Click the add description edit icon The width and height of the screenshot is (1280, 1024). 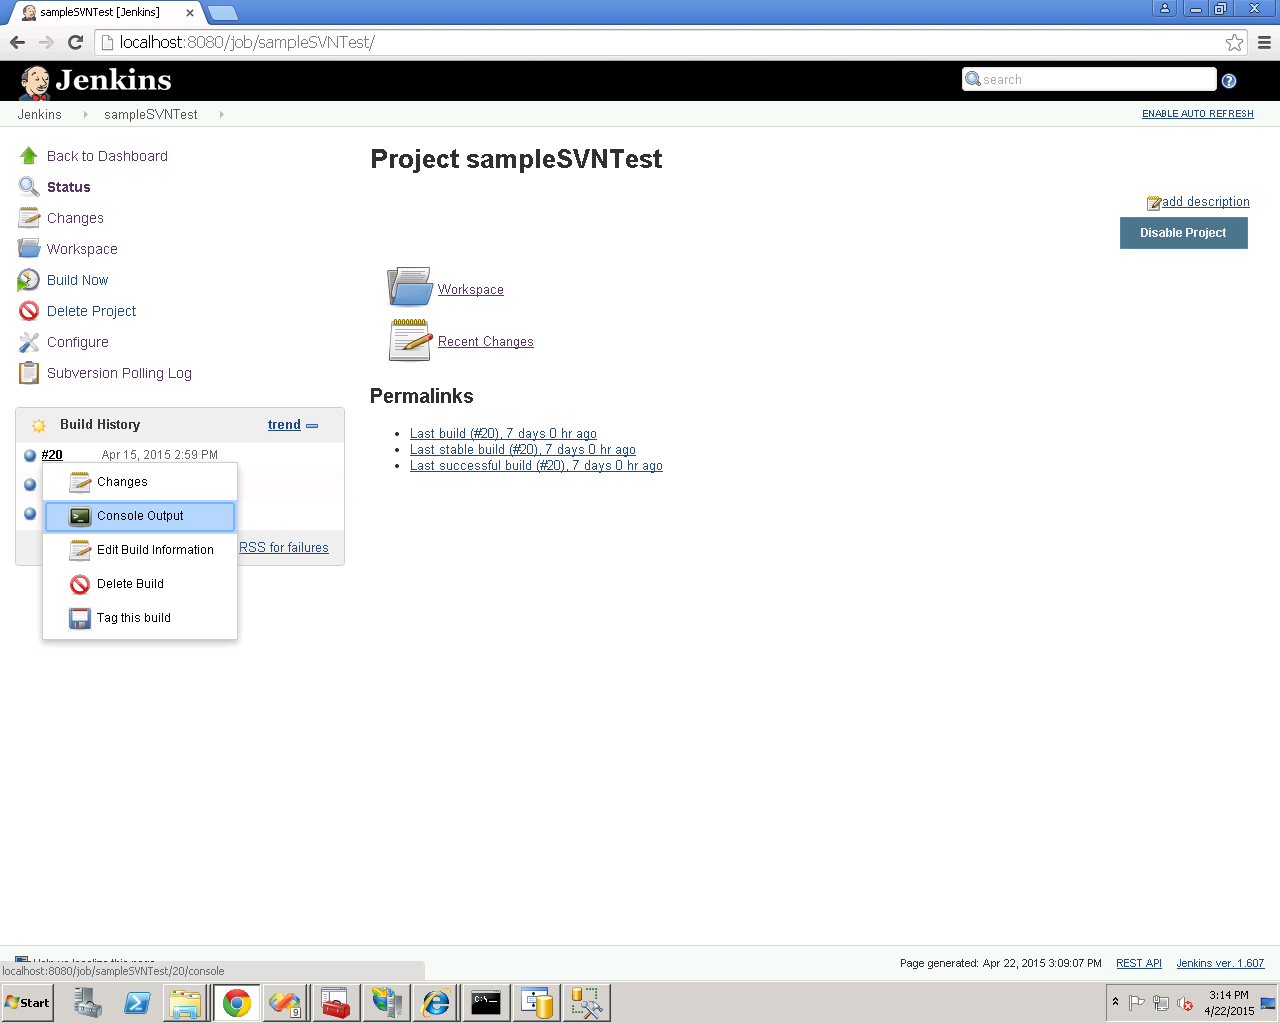[1154, 203]
